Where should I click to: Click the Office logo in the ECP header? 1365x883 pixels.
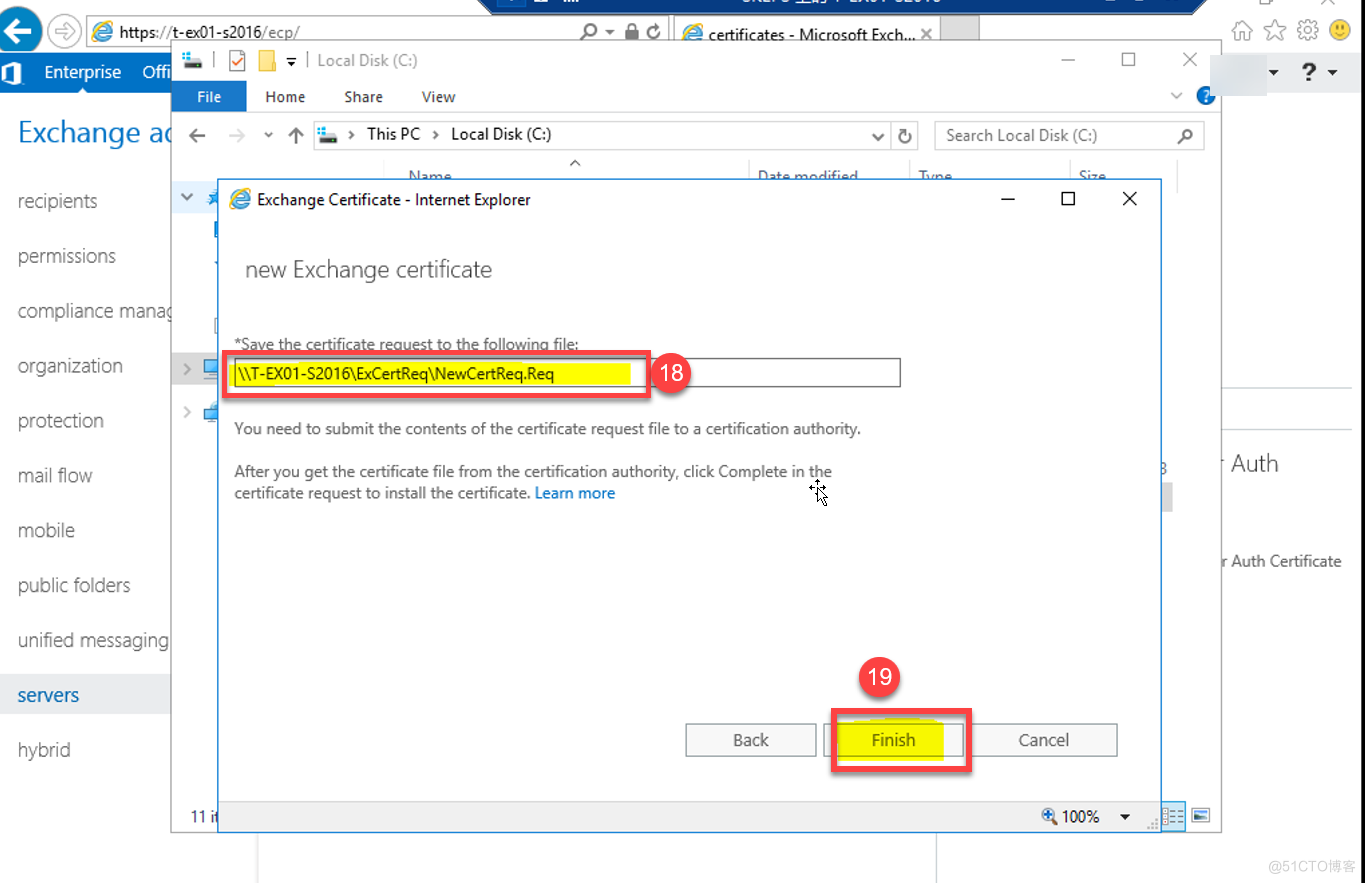point(12,73)
